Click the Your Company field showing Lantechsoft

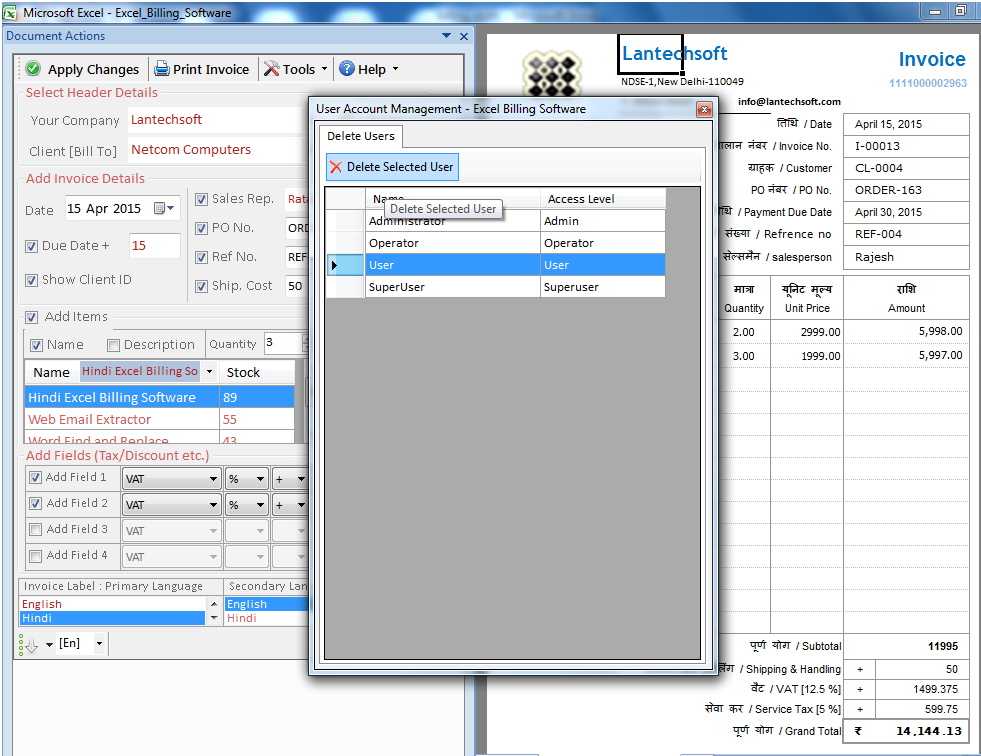(218, 120)
